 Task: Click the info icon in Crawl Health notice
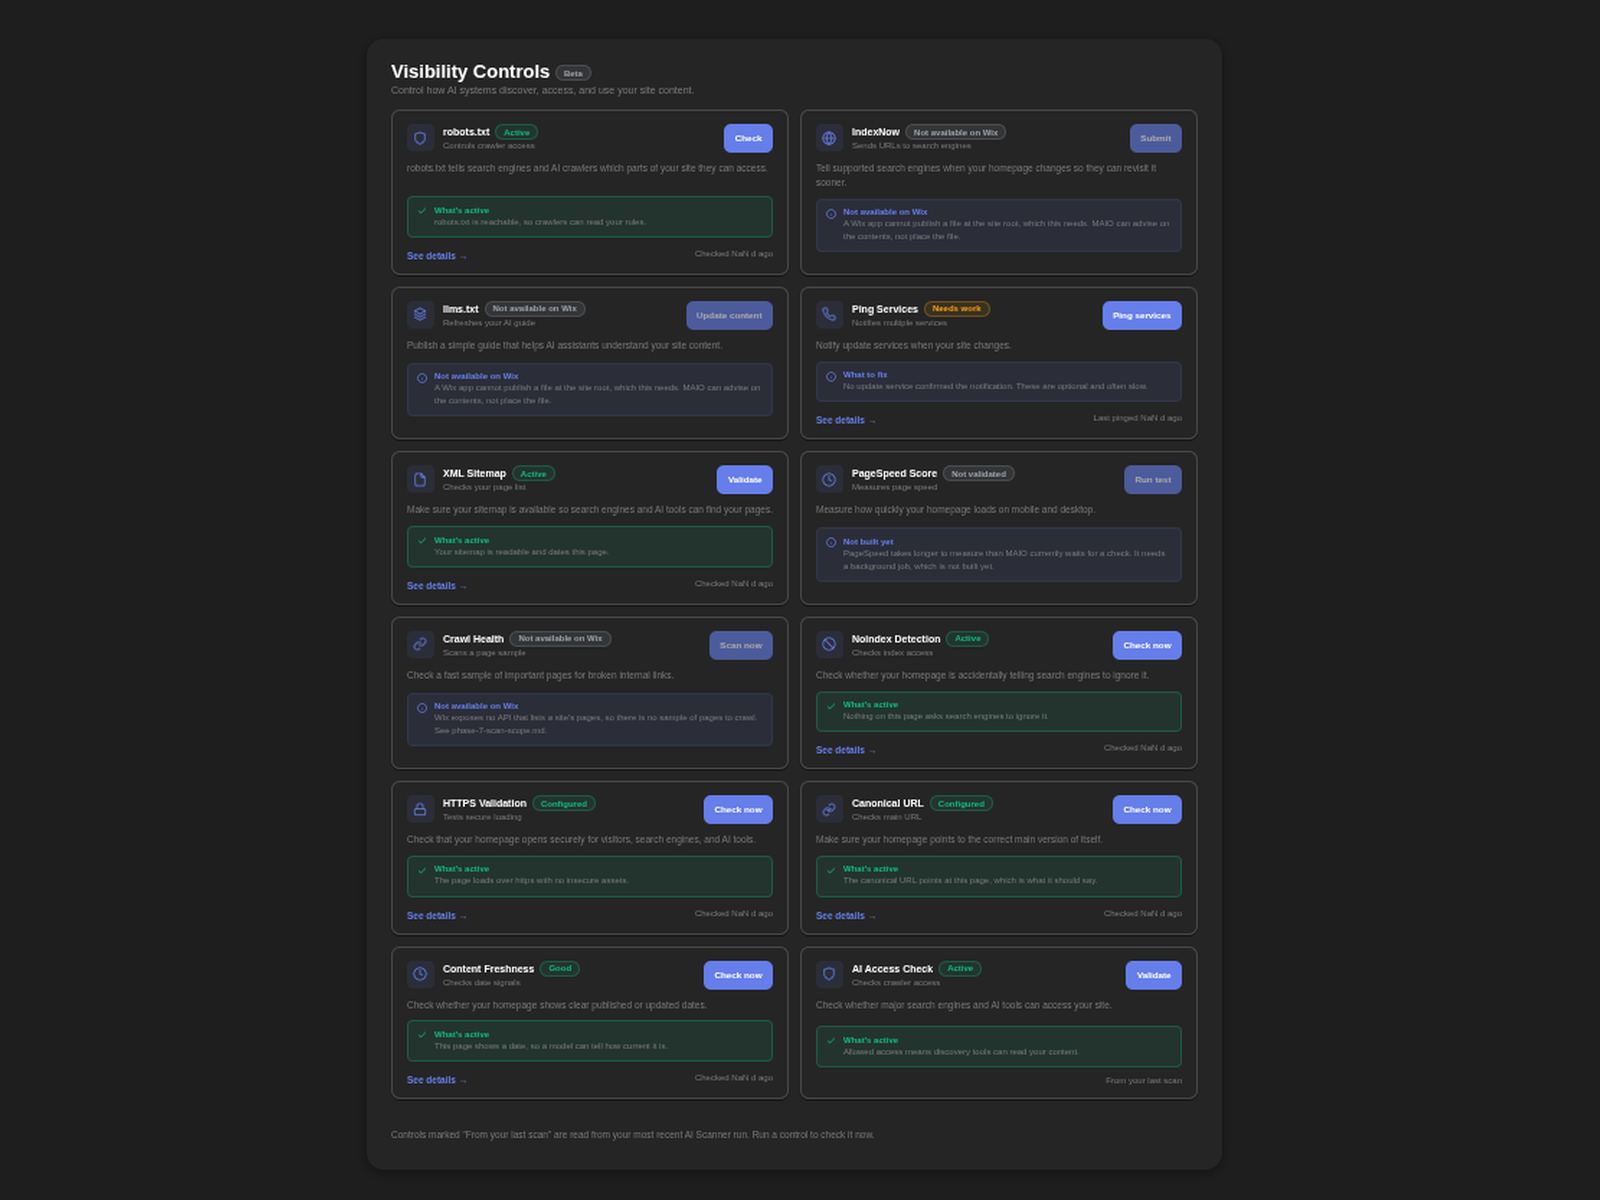point(422,708)
